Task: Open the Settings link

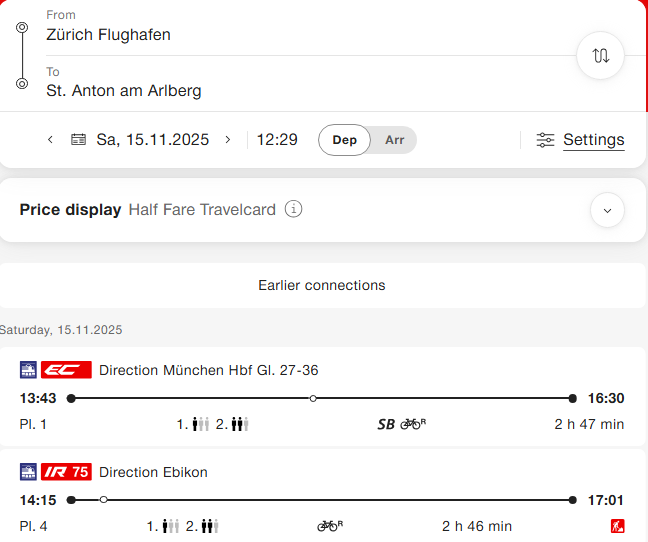Action: 593,140
